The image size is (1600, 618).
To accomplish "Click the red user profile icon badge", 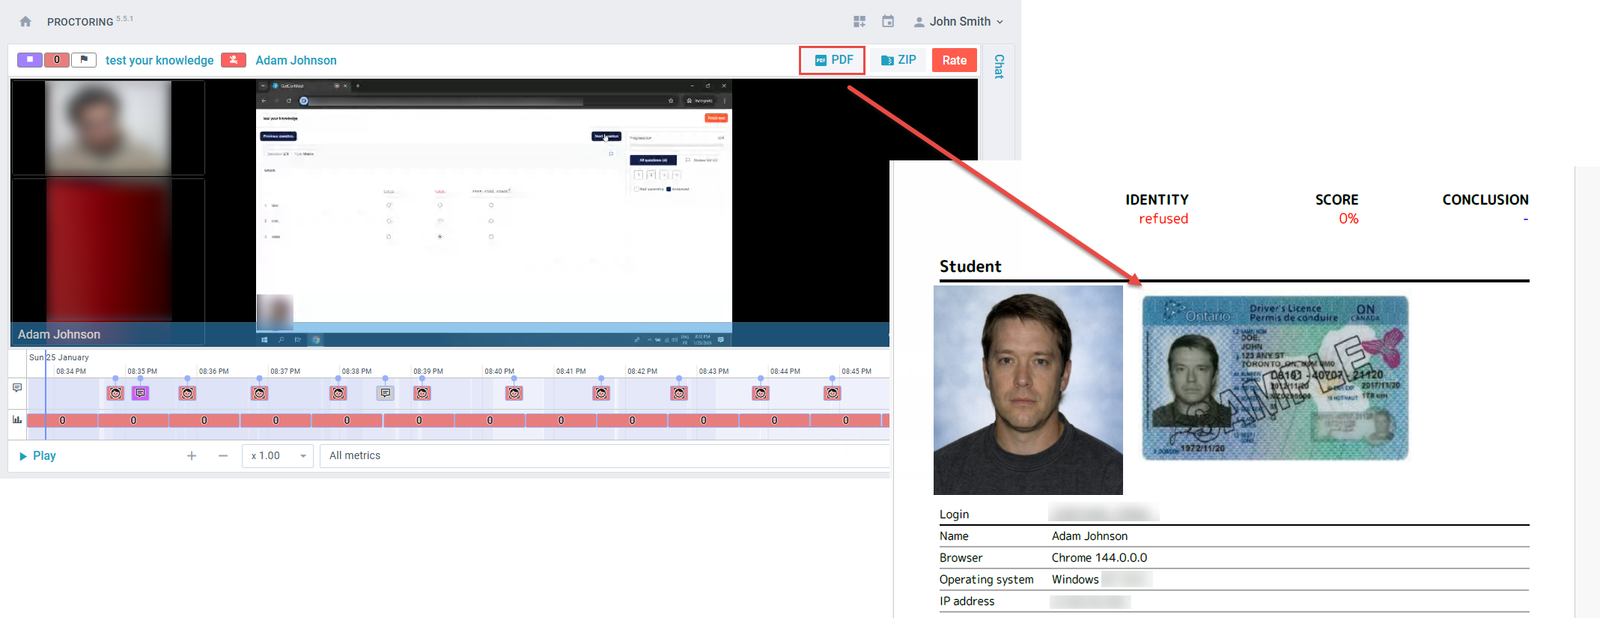I will (233, 60).
